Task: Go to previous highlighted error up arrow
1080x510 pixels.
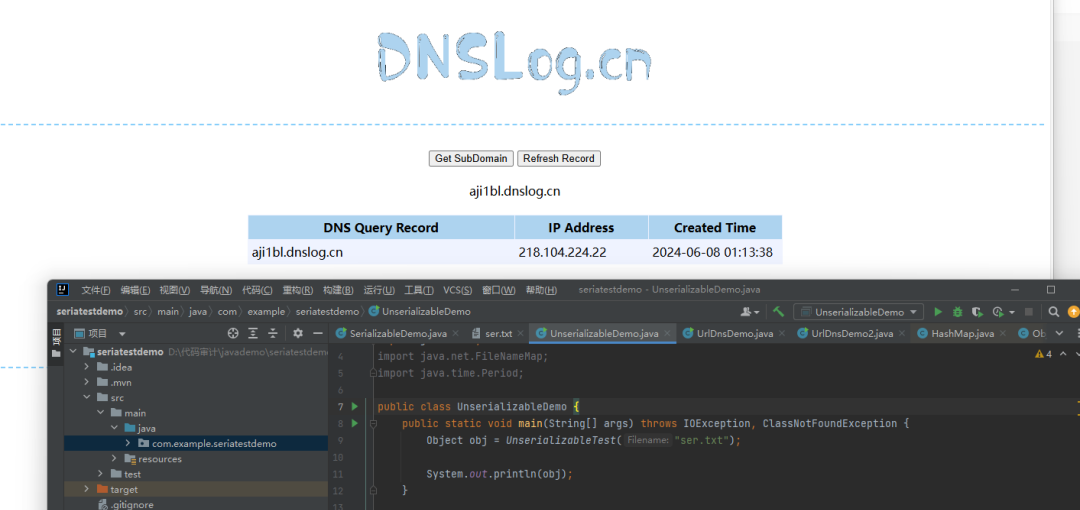Action: click(x=1063, y=354)
